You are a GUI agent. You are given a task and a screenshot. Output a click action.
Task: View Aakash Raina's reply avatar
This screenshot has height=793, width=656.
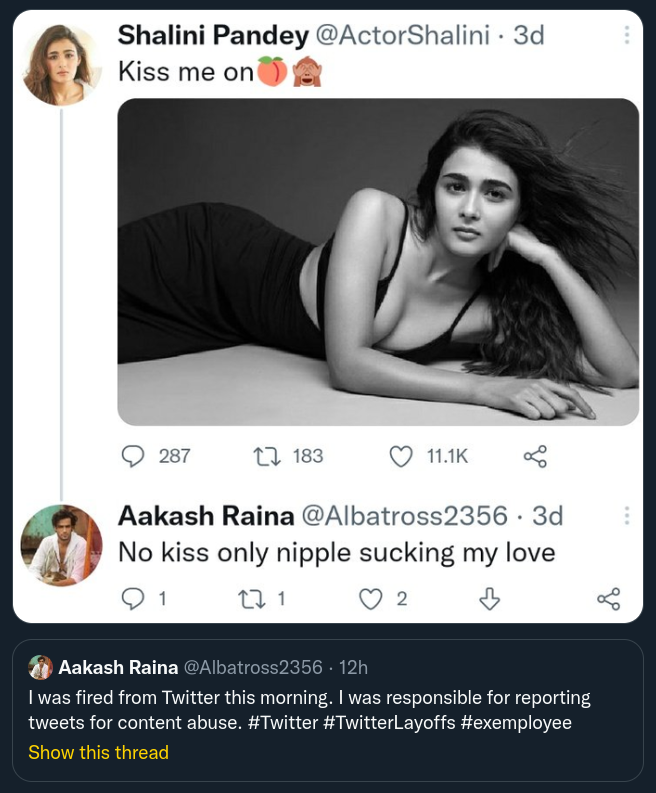62,545
